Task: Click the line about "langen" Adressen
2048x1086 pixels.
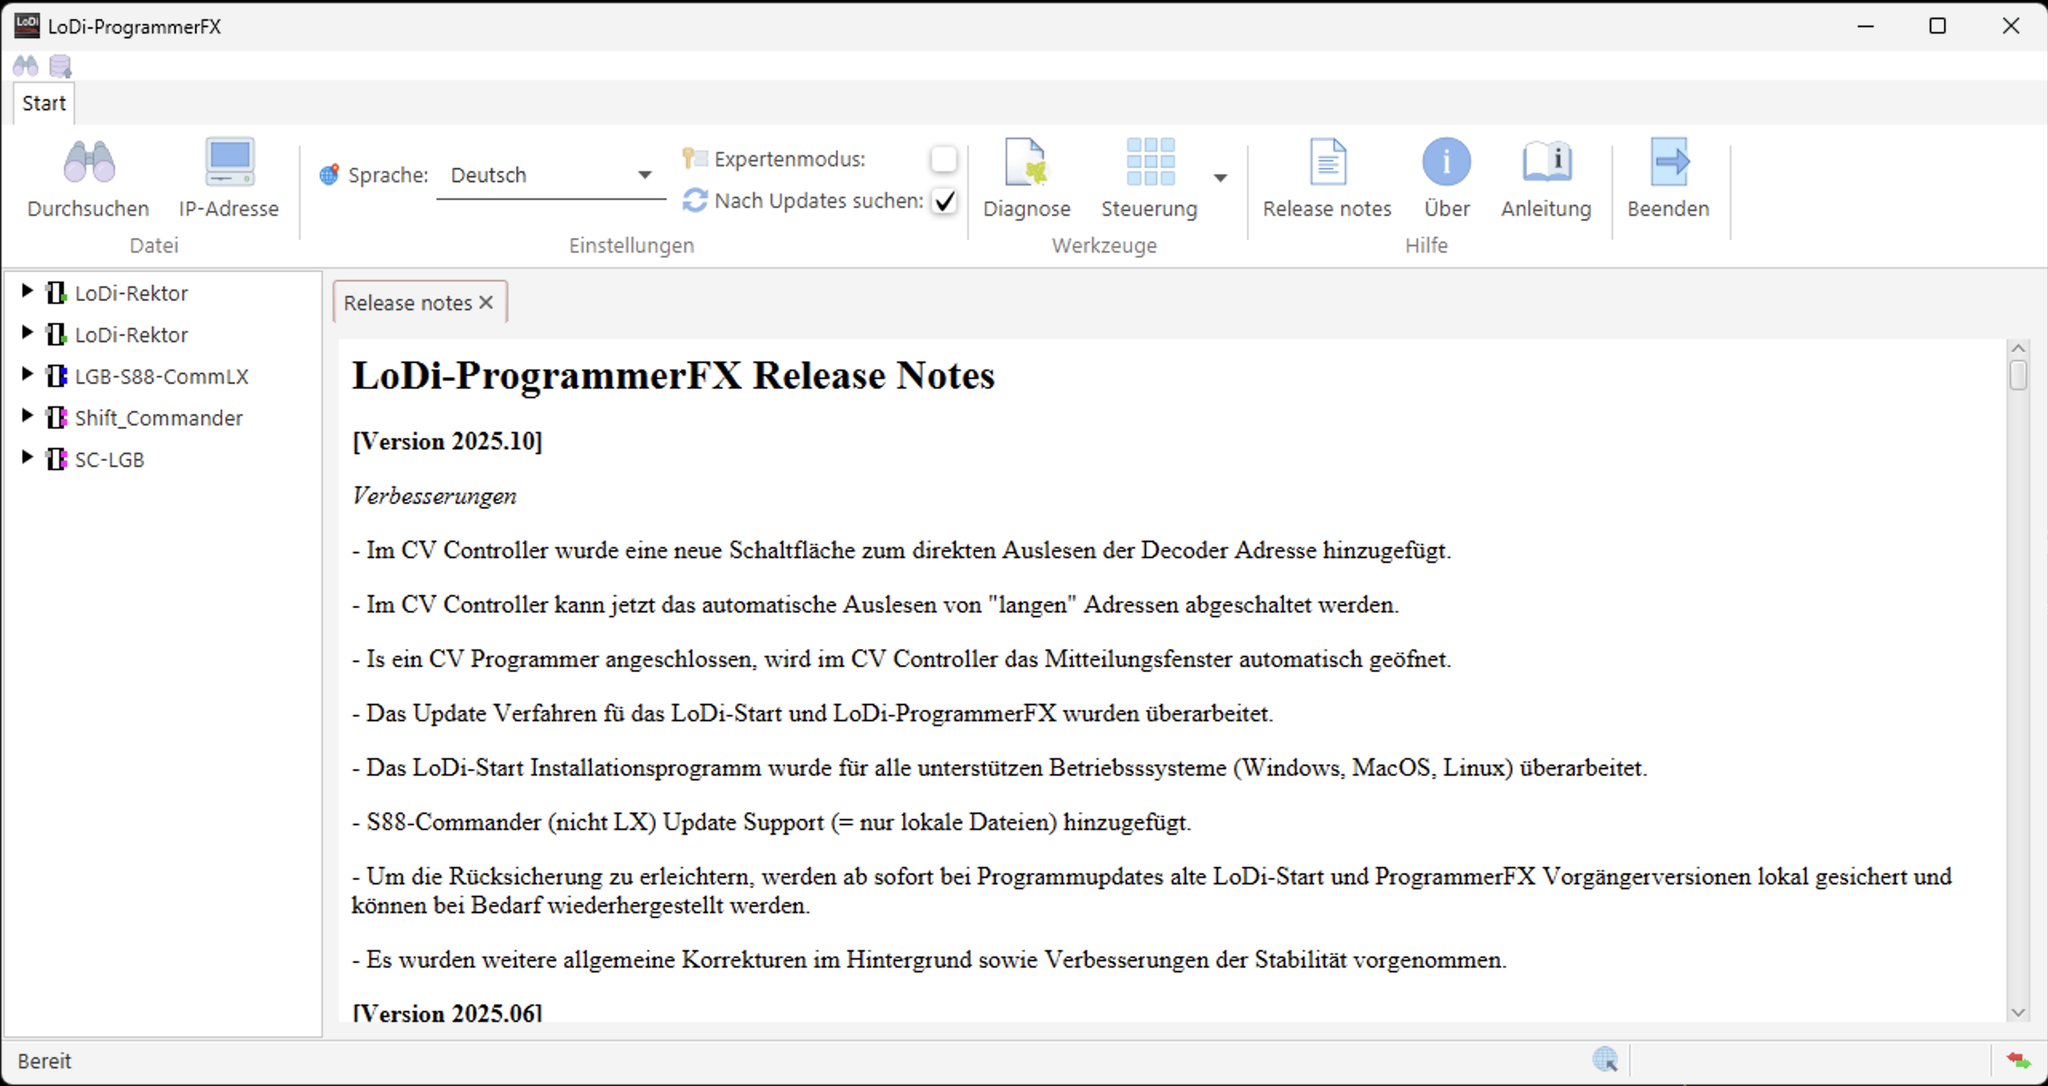Action: tap(875, 605)
